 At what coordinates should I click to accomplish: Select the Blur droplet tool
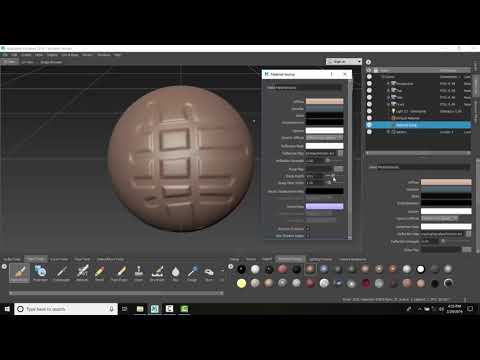click(x=176, y=272)
